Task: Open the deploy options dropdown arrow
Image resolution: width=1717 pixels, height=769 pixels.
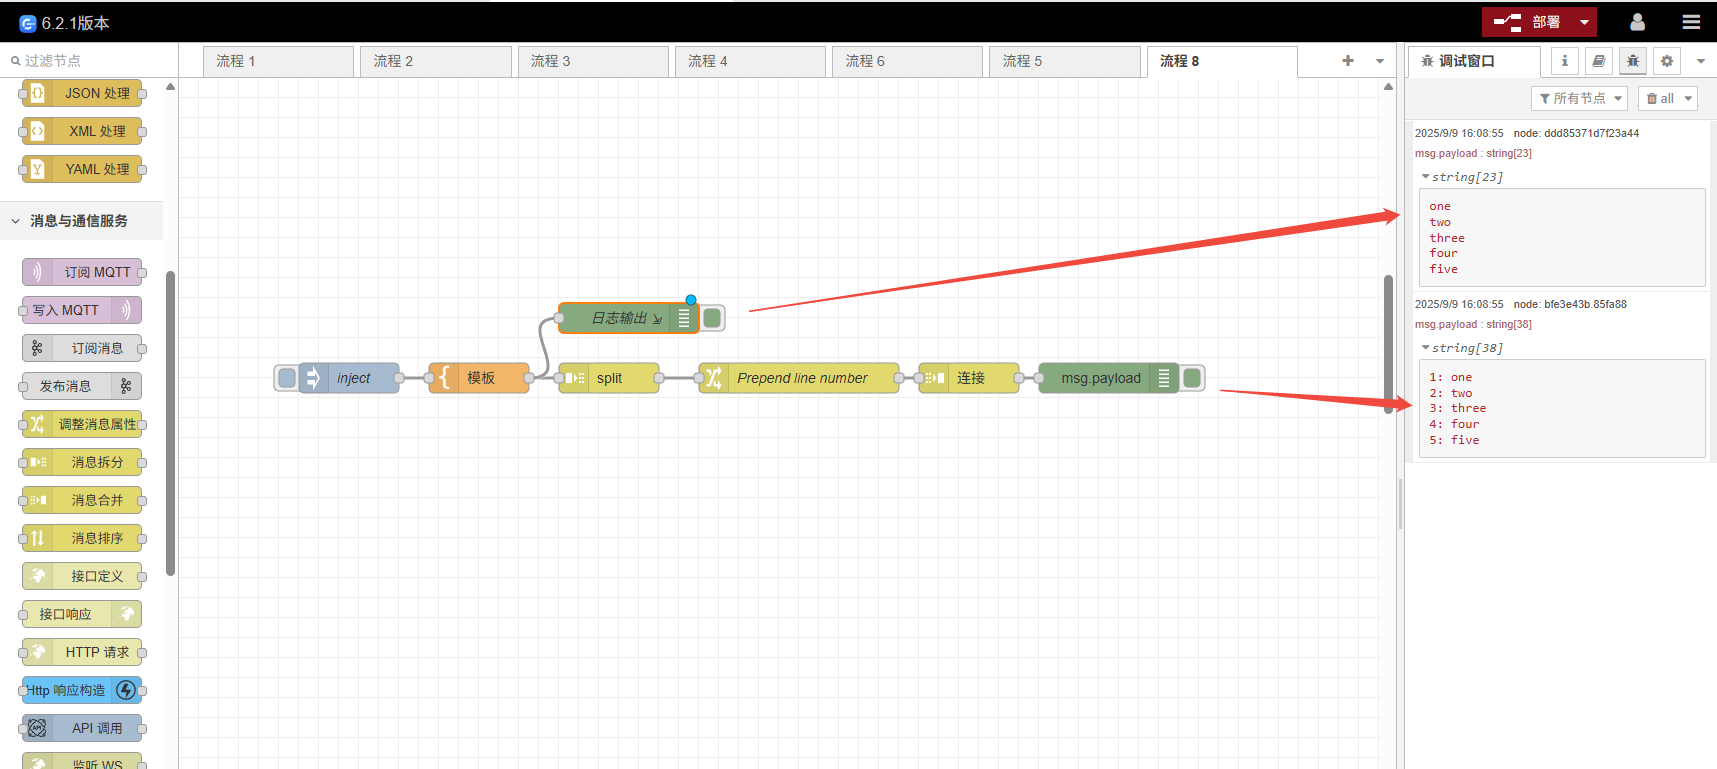Action: click(x=1584, y=22)
